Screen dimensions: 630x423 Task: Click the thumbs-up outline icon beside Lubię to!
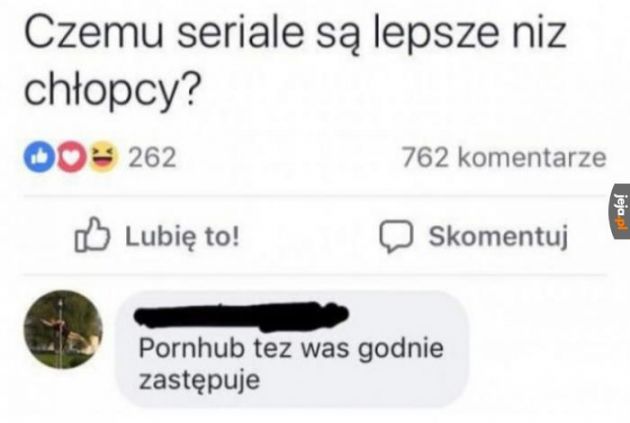tap(92, 235)
